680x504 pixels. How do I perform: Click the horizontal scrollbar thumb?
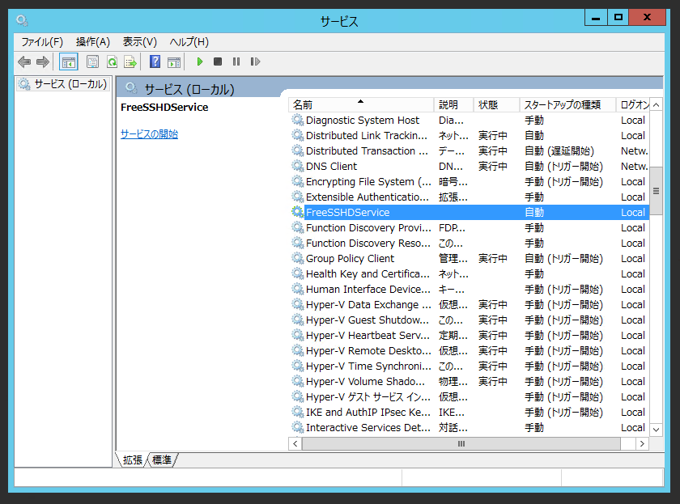[x=461, y=444]
